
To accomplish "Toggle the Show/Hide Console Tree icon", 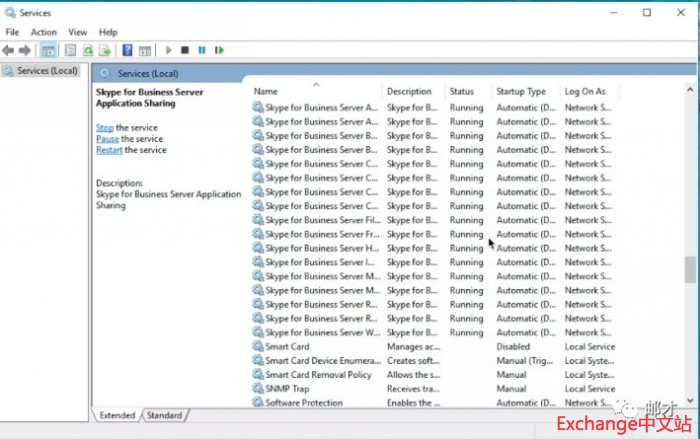I will pyautogui.click(x=48, y=50).
